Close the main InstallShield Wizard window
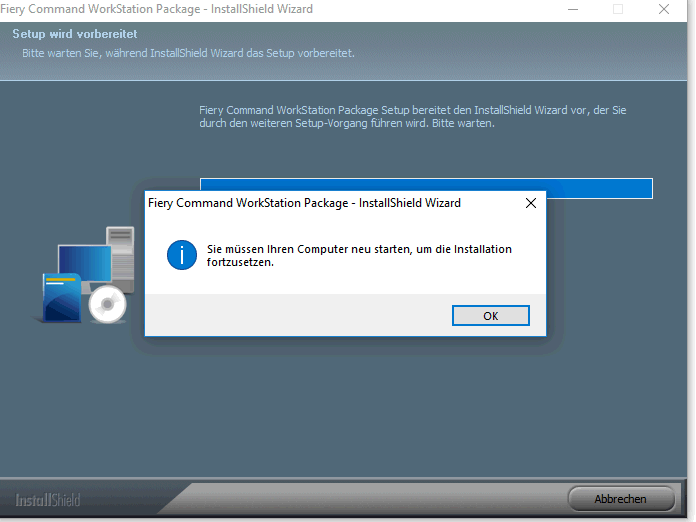This screenshot has width=696, height=522. click(x=664, y=9)
